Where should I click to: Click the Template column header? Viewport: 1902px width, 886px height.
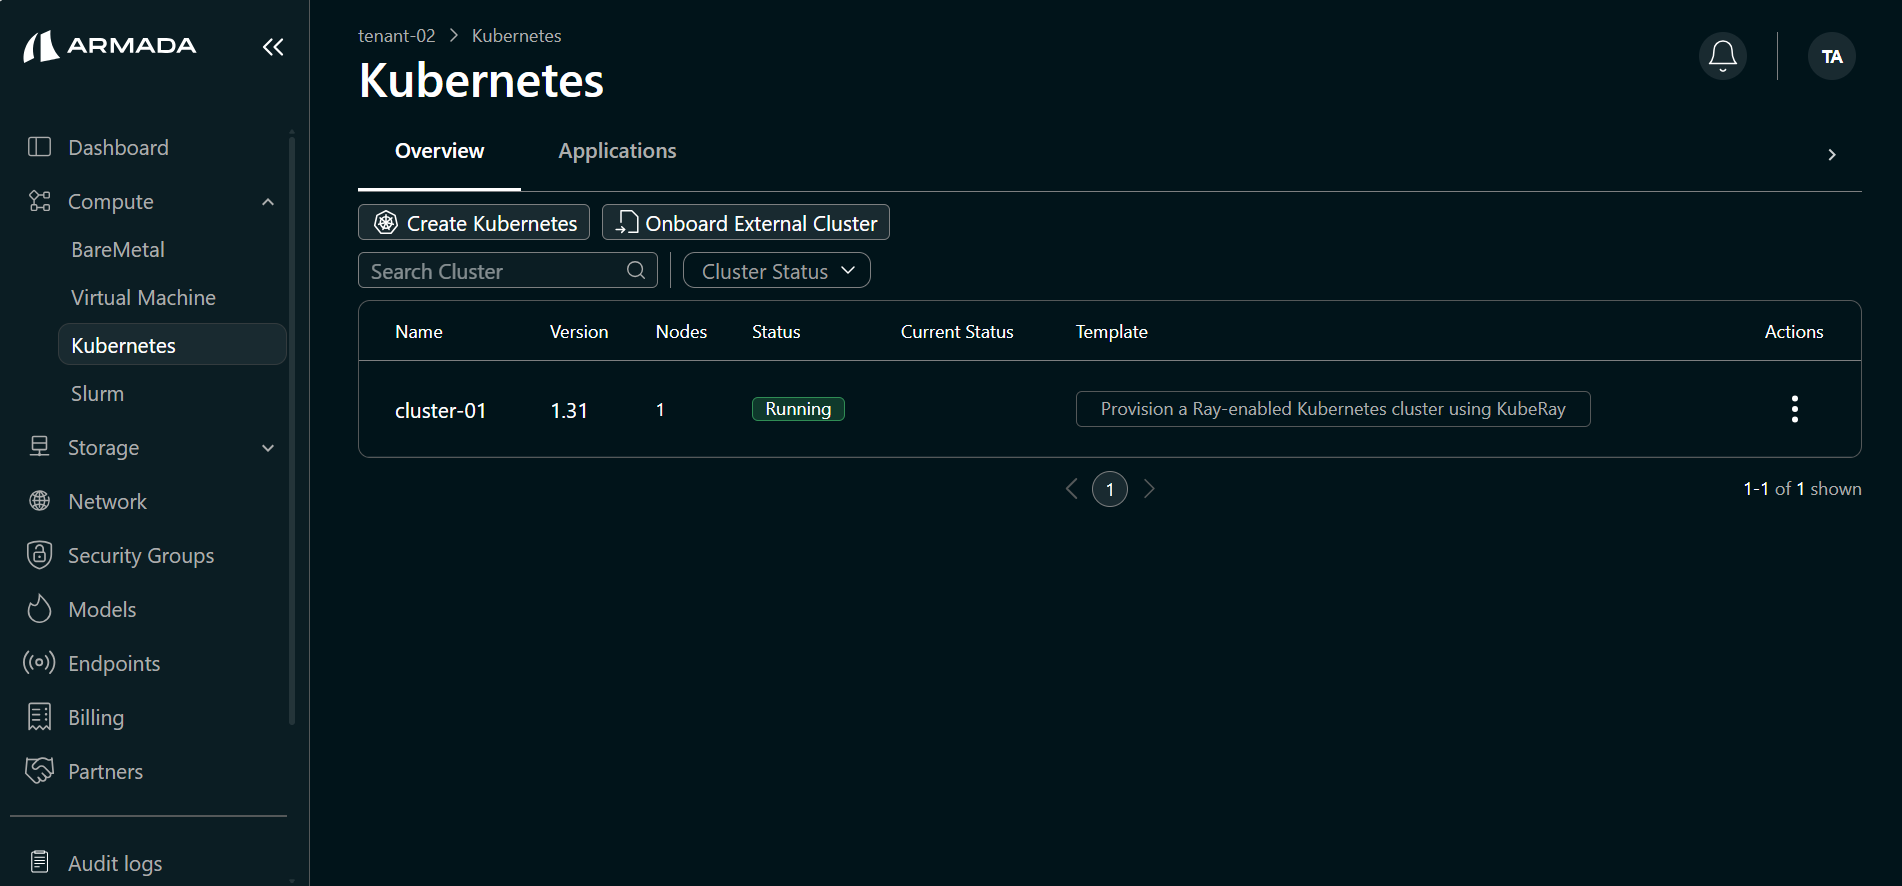tap(1111, 332)
